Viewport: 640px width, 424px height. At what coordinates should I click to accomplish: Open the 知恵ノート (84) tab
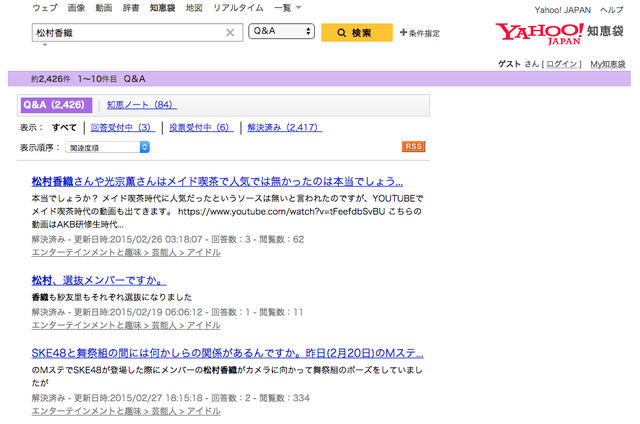pos(142,105)
